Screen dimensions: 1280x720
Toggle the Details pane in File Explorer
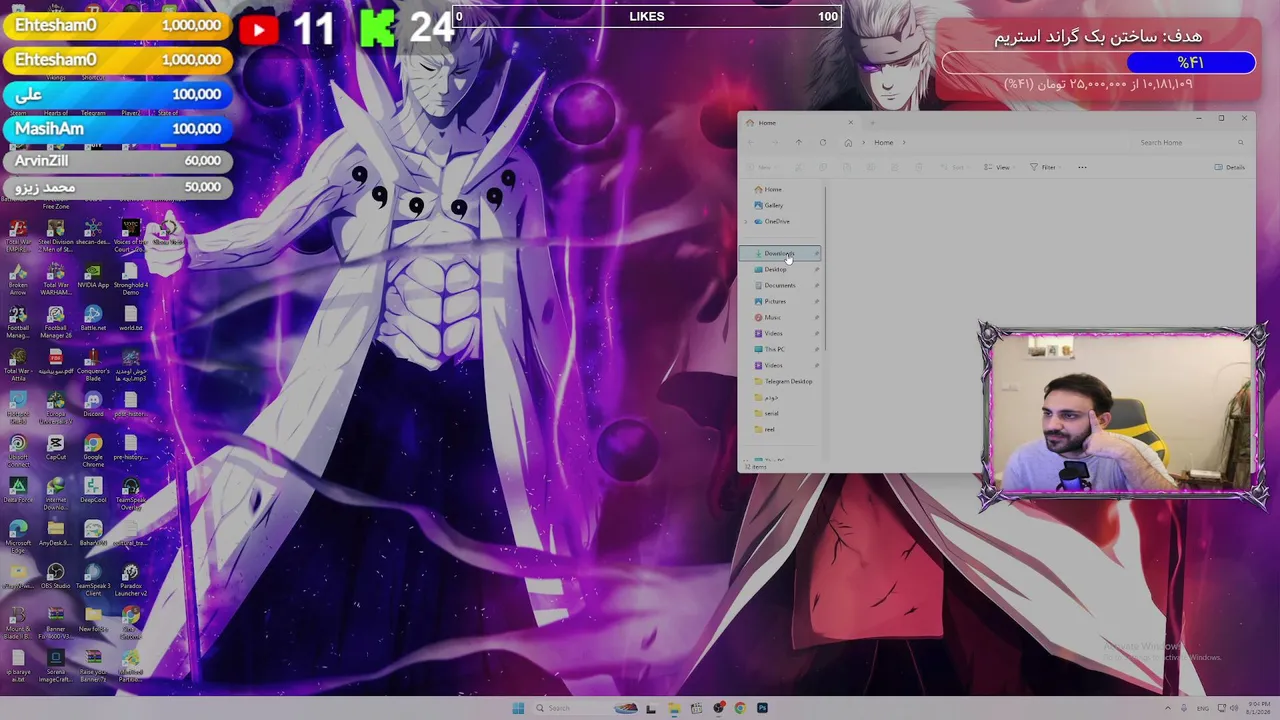tap(1229, 167)
